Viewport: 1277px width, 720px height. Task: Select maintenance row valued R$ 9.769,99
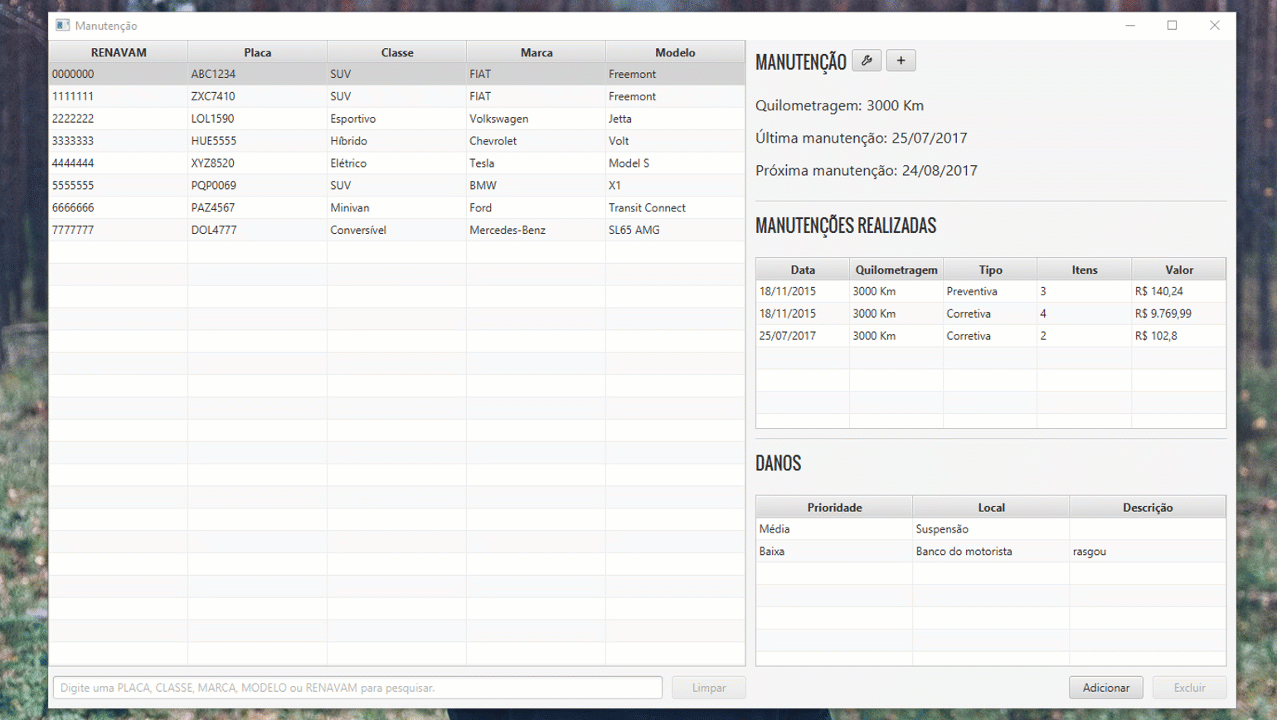pyautogui.click(x=991, y=314)
